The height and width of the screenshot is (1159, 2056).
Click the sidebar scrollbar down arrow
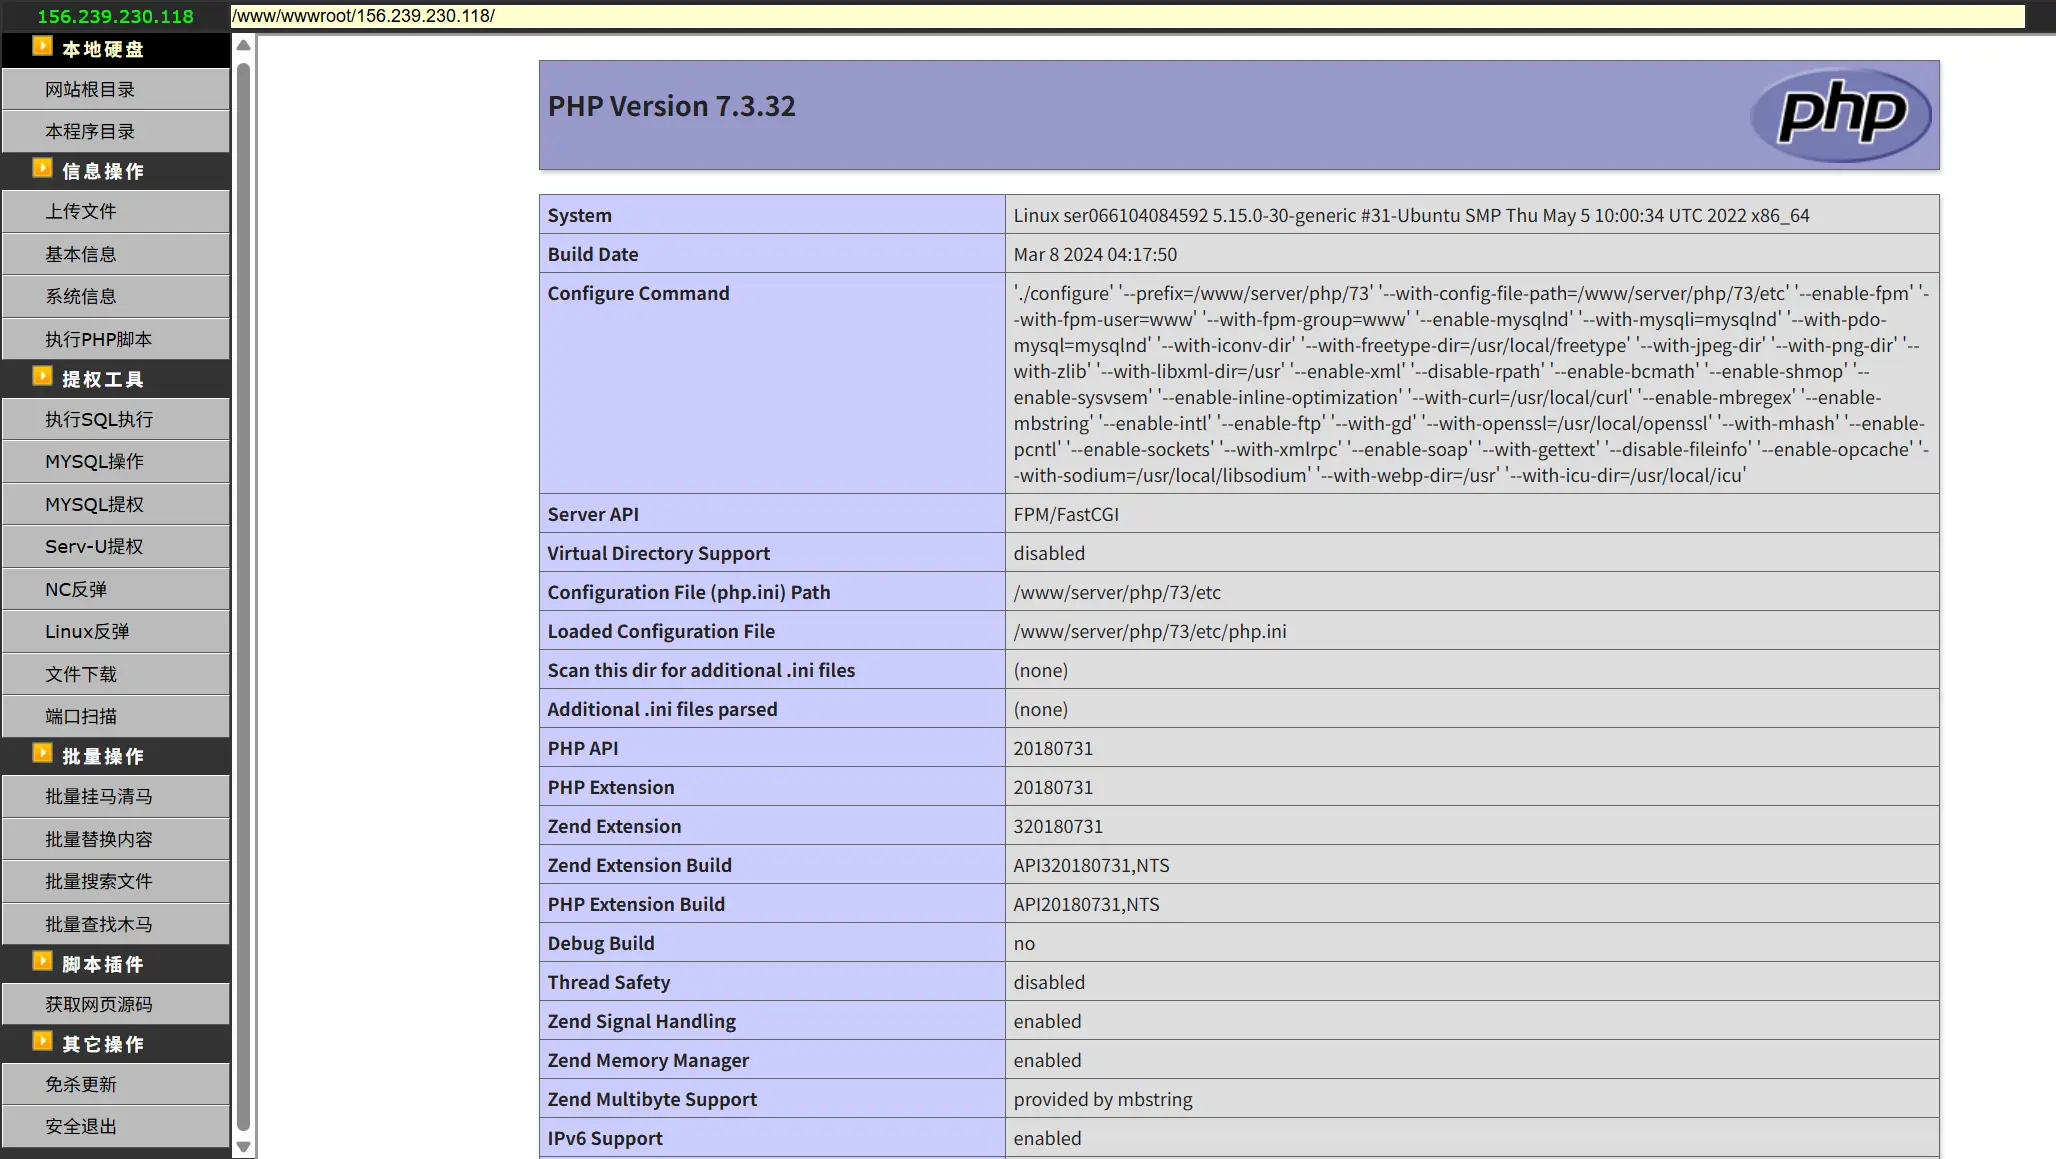click(x=243, y=1147)
